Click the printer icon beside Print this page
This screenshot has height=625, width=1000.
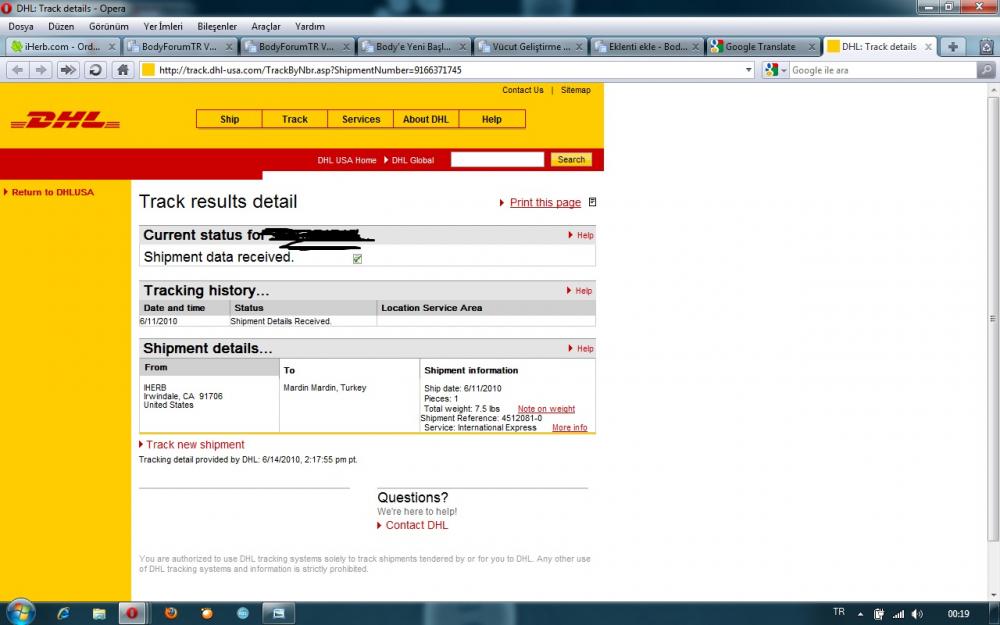[x=592, y=202]
